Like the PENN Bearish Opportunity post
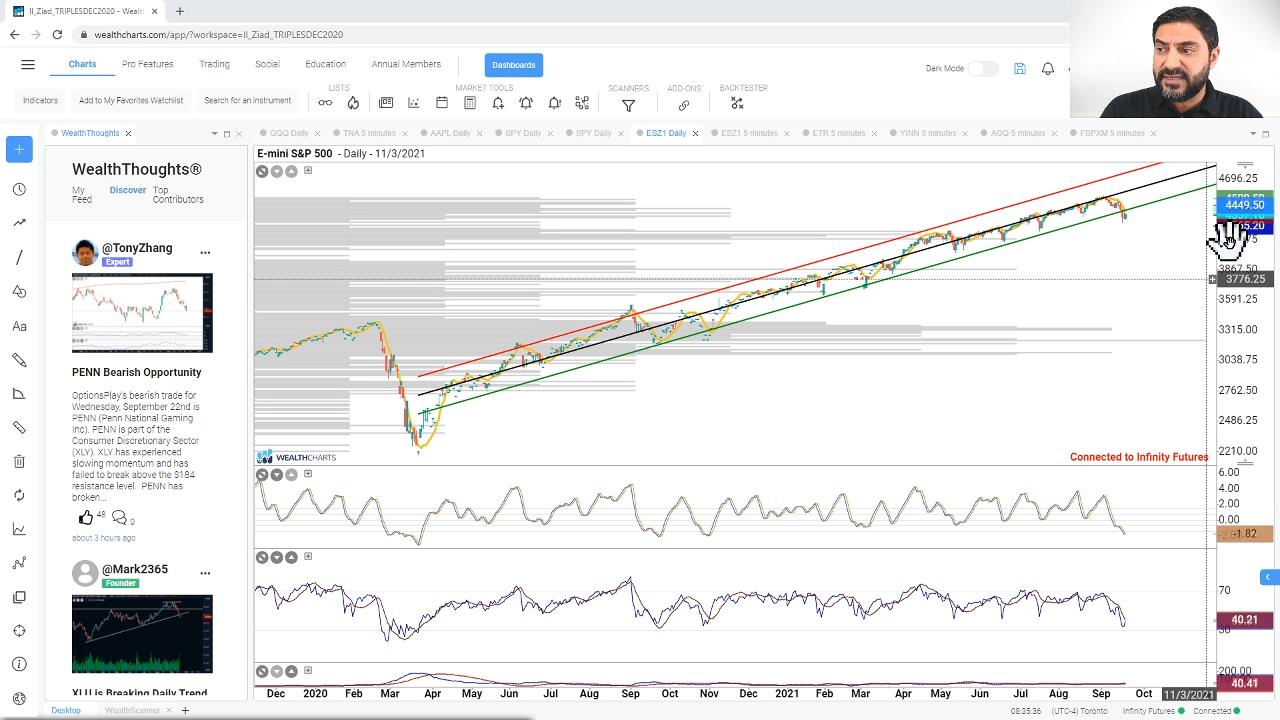This screenshot has width=1280, height=720. (x=86, y=517)
